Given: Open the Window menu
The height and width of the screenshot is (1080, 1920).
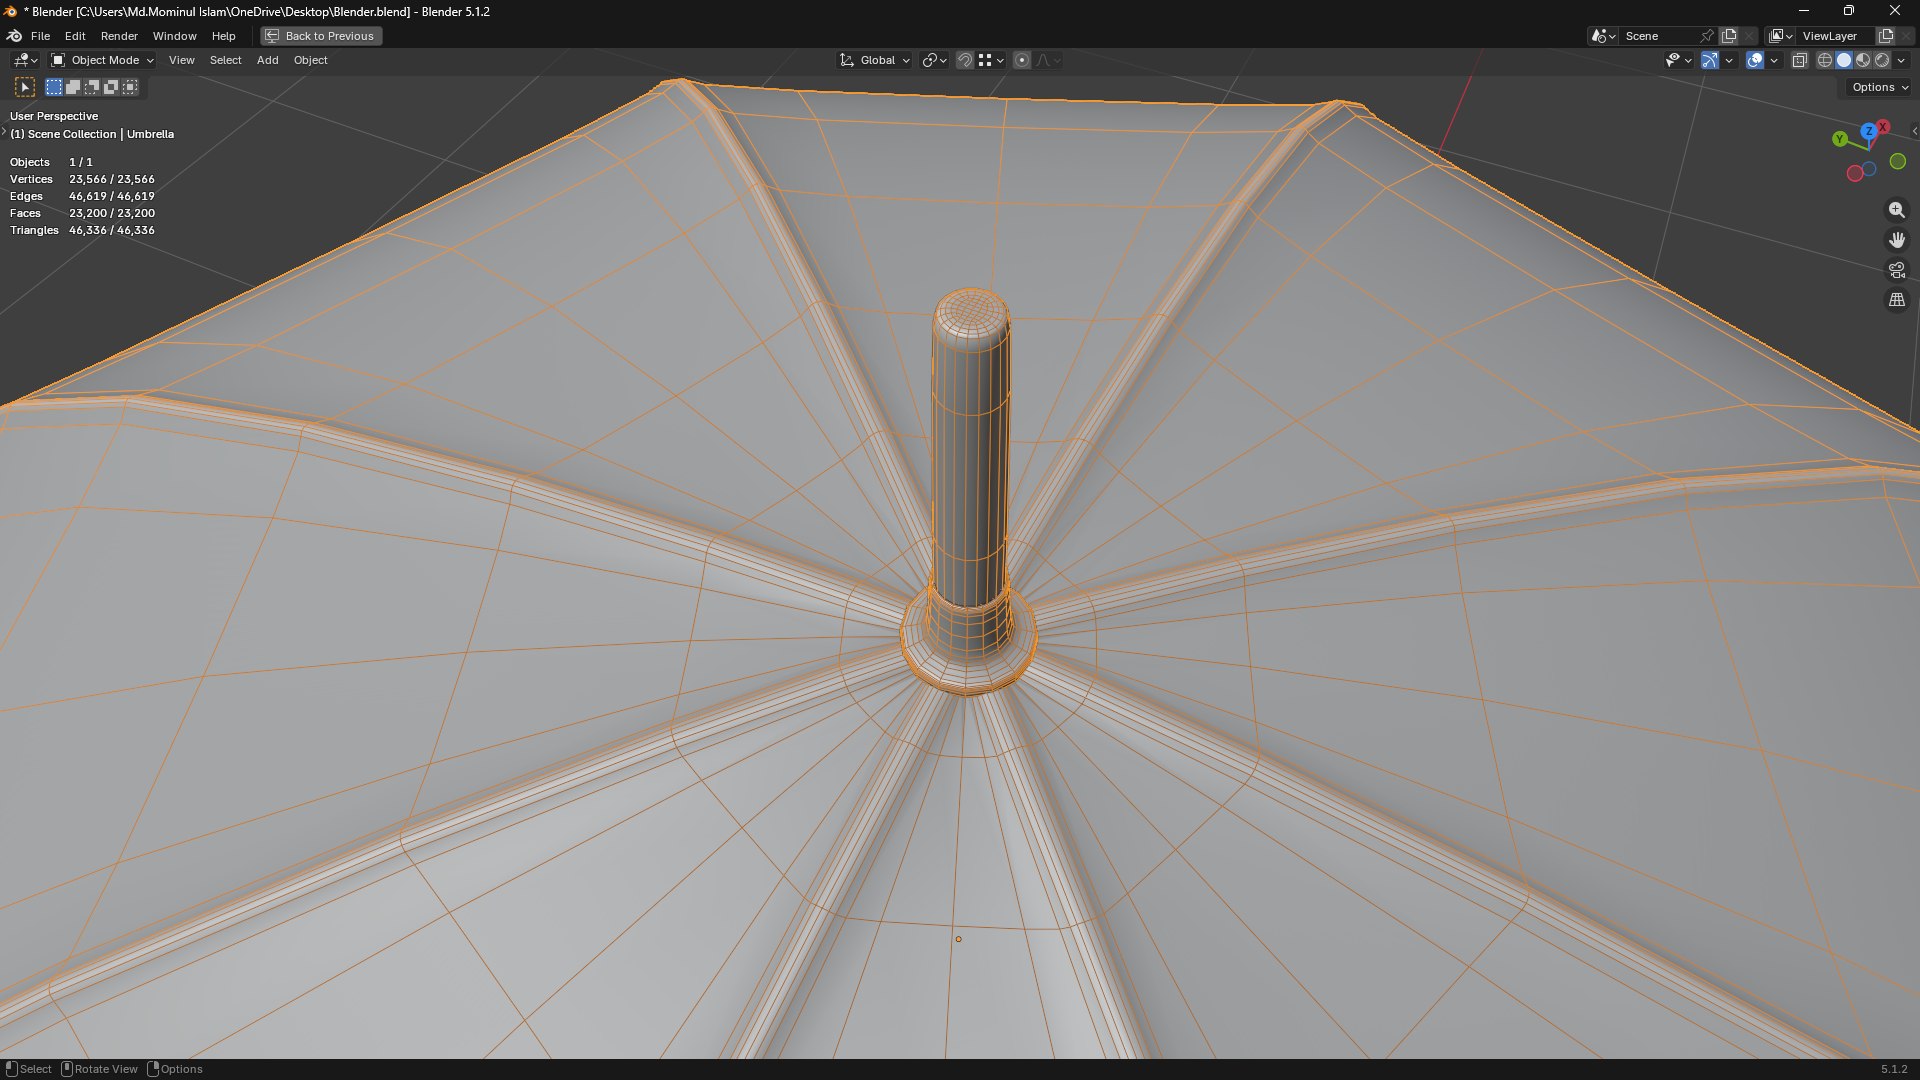Looking at the screenshot, I should 174,36.
